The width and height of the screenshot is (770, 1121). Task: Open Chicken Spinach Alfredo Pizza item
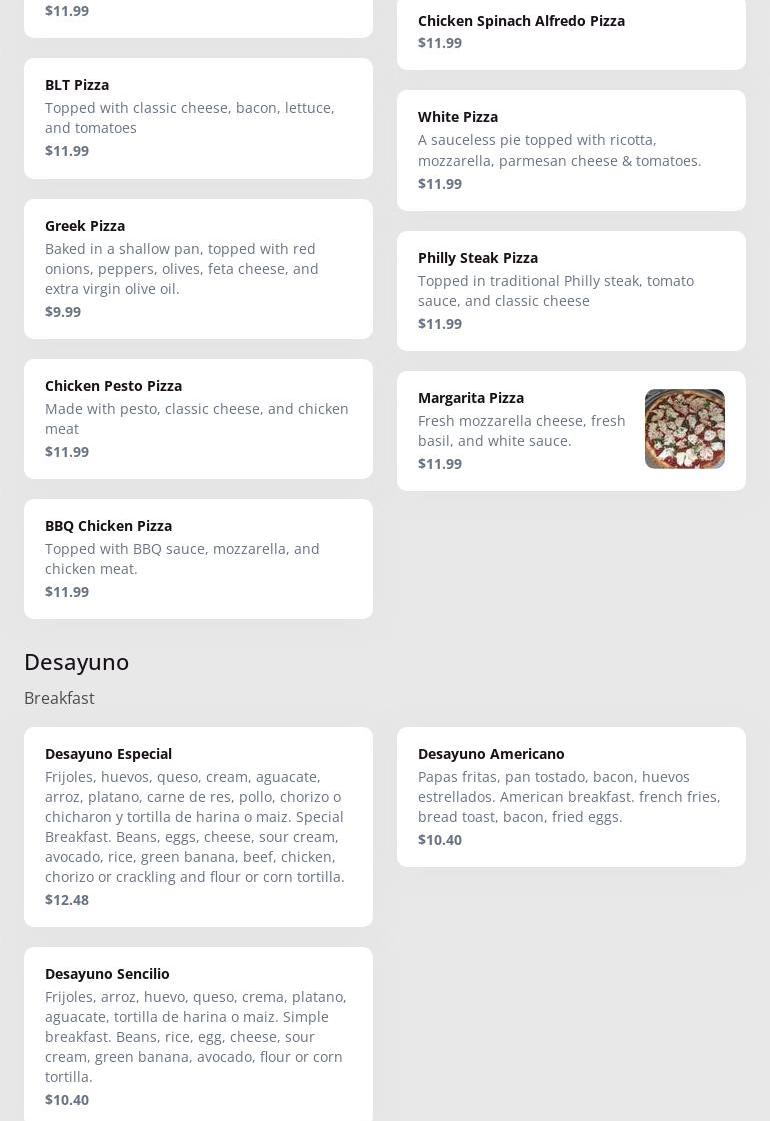(521, 21)
